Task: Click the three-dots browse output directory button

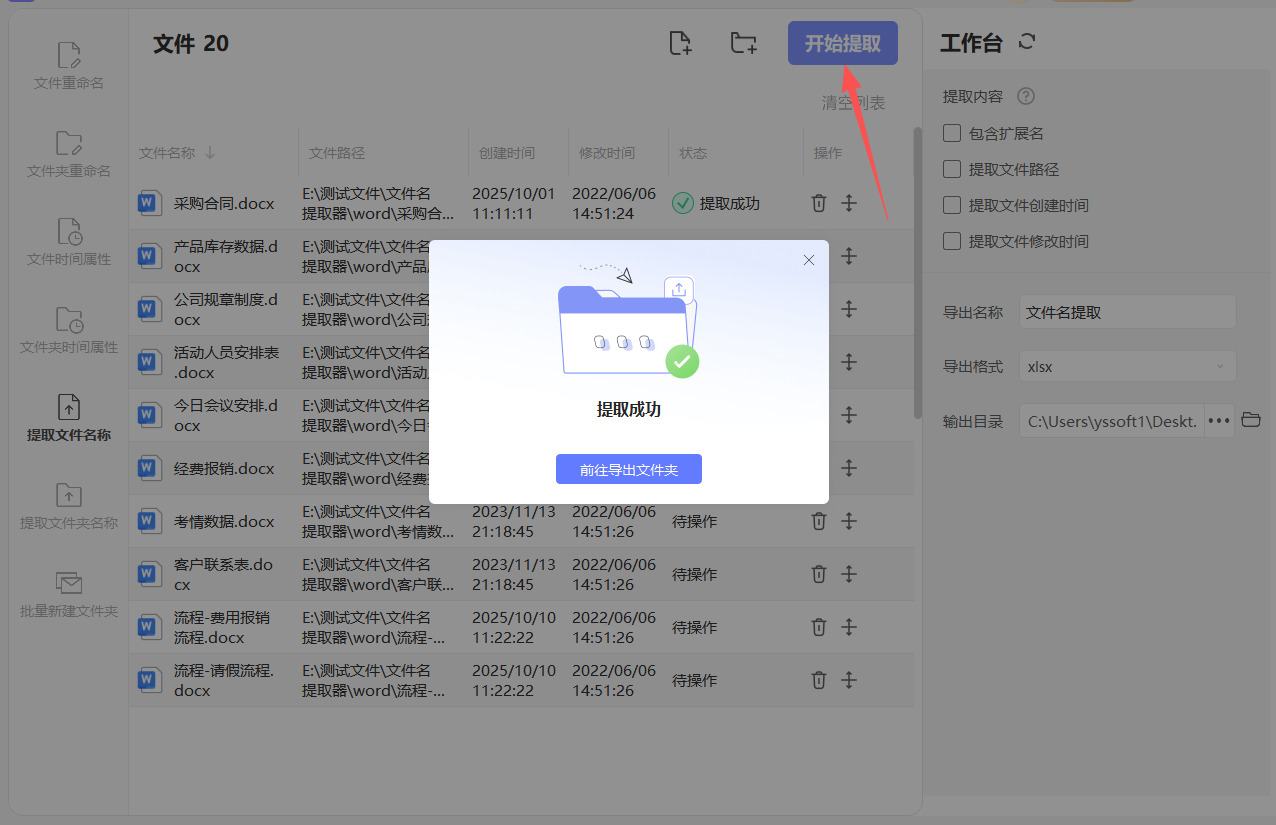Action: tap(1218, 421)
